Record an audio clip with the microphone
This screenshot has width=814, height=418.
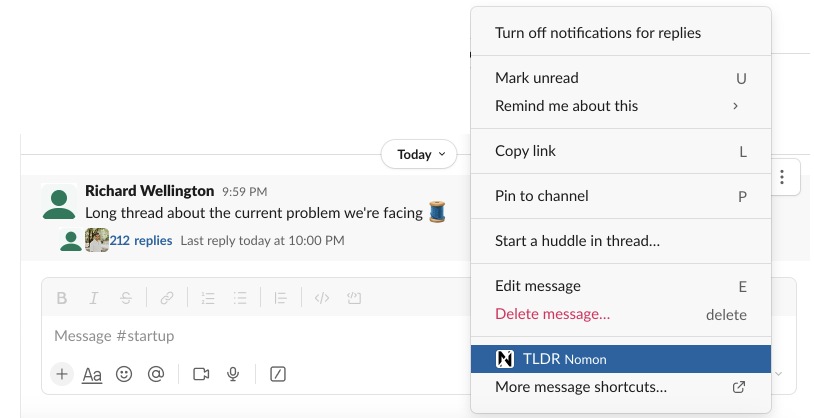[233, 374]
